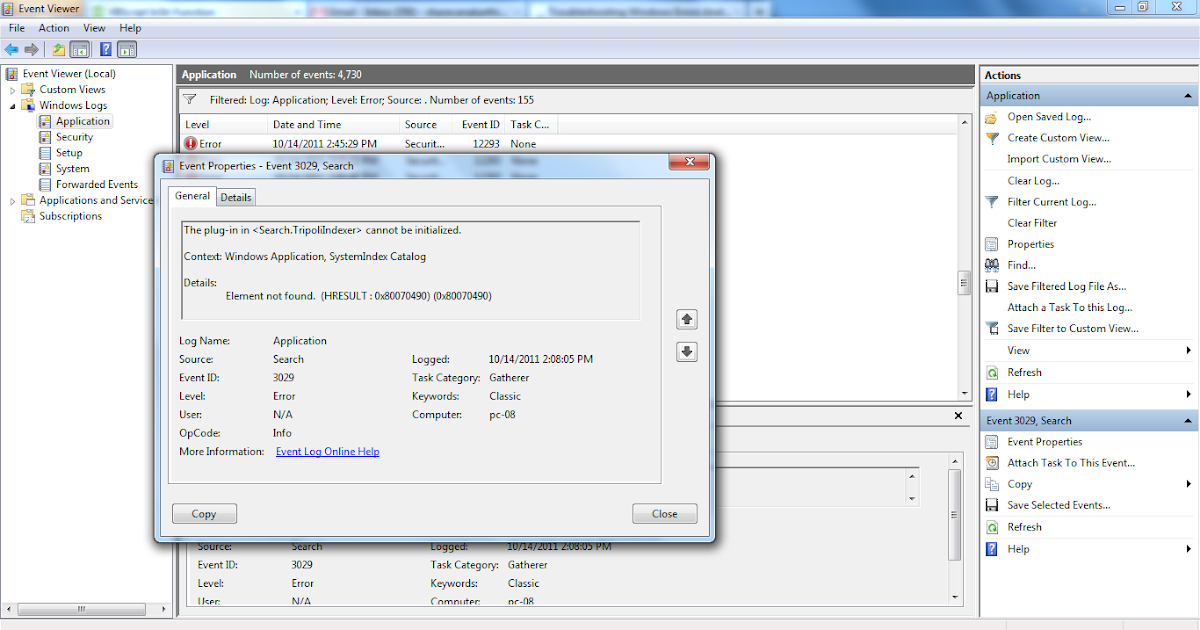Screen dimensions: 1200x630
Task: Expand Applications and Services Logs
Action: [13, 199]
